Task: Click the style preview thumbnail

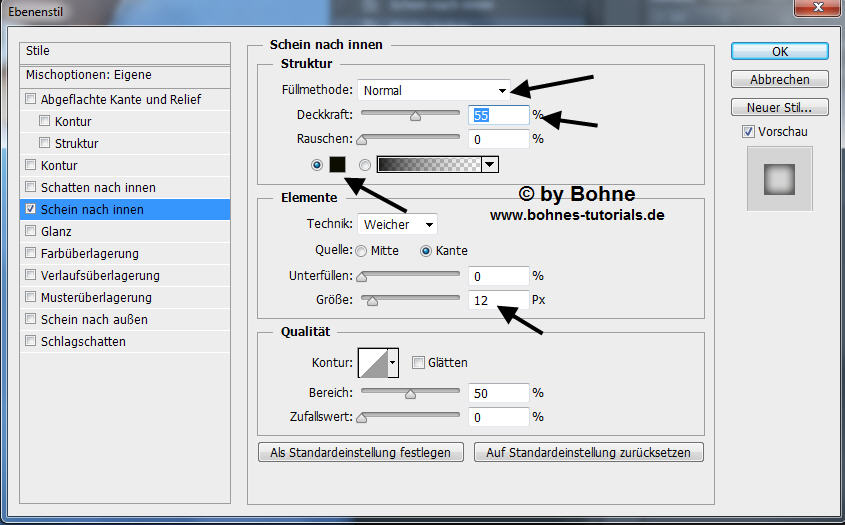Action: pos(779,179)
